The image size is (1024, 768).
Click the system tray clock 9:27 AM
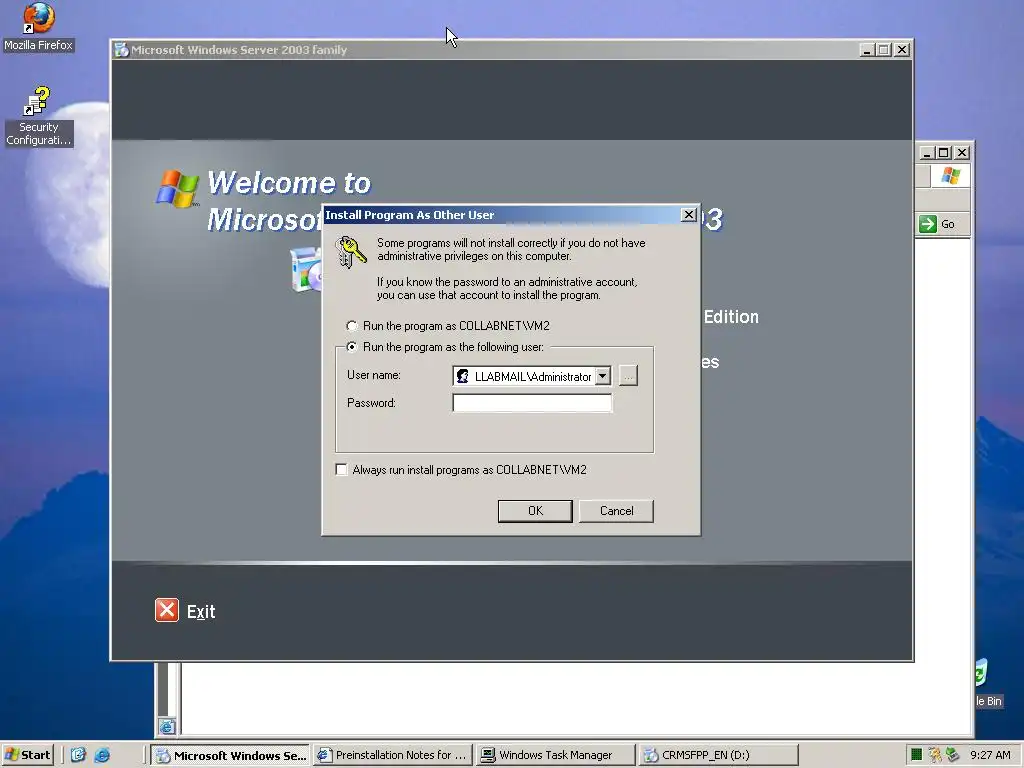click(990, 755)
